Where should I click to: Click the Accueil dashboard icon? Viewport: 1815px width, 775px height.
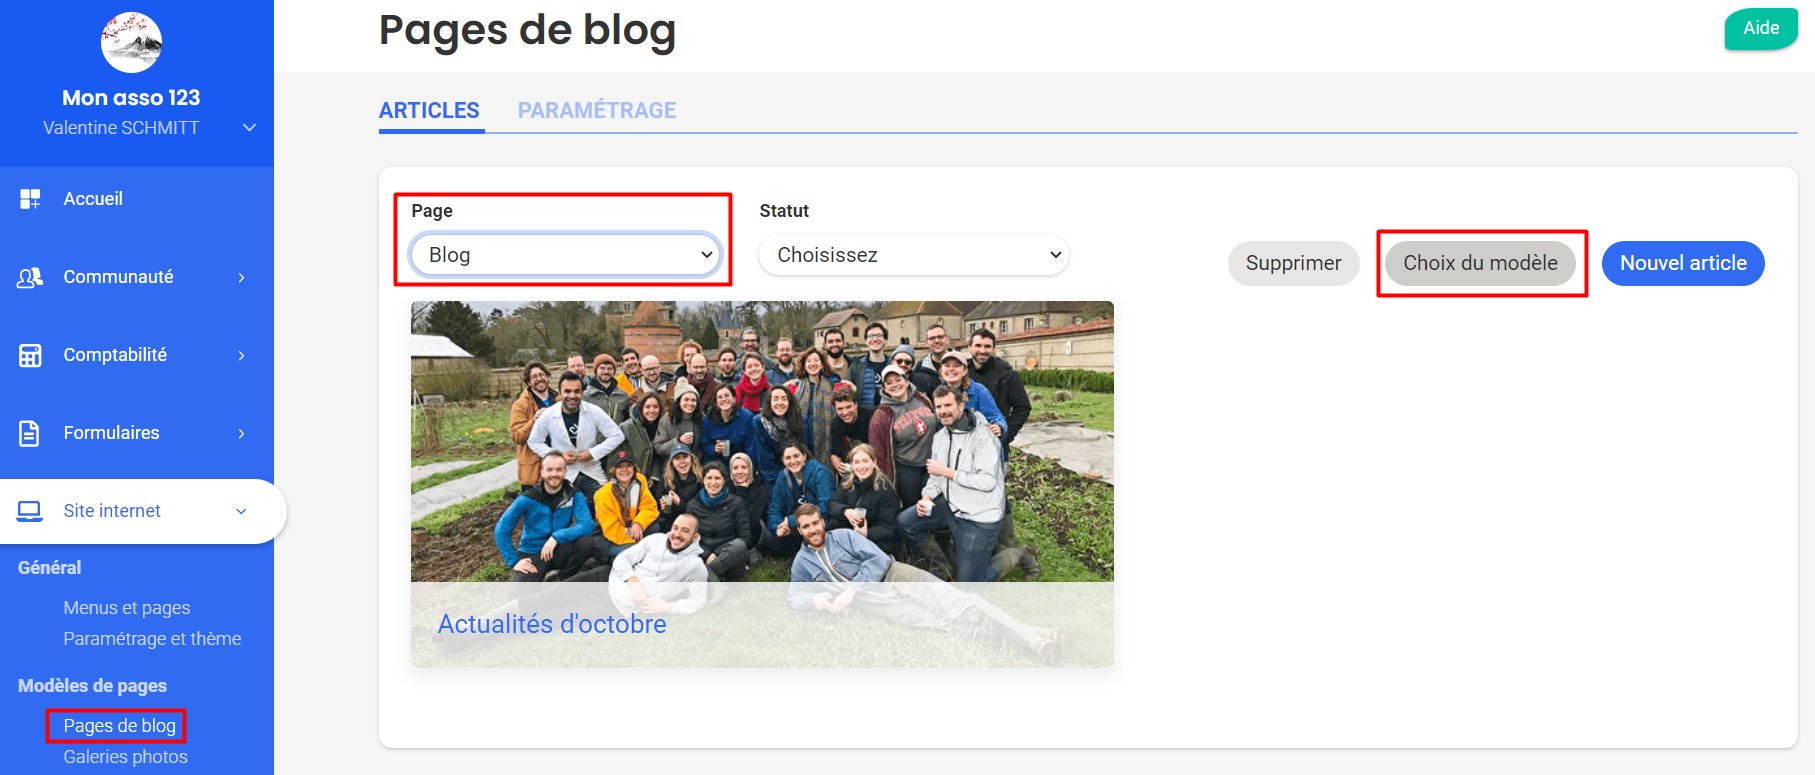coord(30,199)
